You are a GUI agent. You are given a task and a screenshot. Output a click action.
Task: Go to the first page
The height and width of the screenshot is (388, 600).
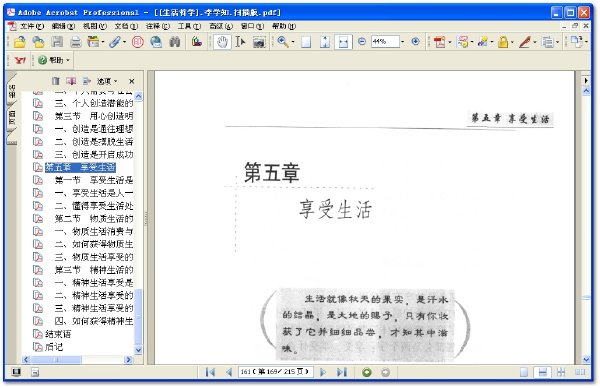pyautogui.click(x=210, y=372)
